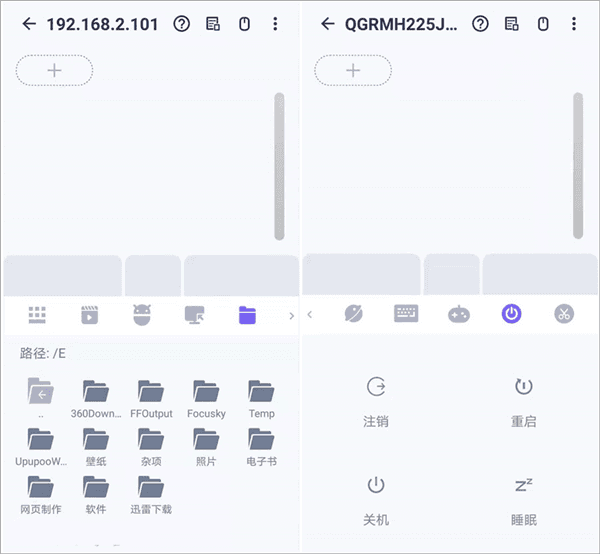The image size is (600, 554).
Task: Click the 路径: /E path text
Action: 43,353
